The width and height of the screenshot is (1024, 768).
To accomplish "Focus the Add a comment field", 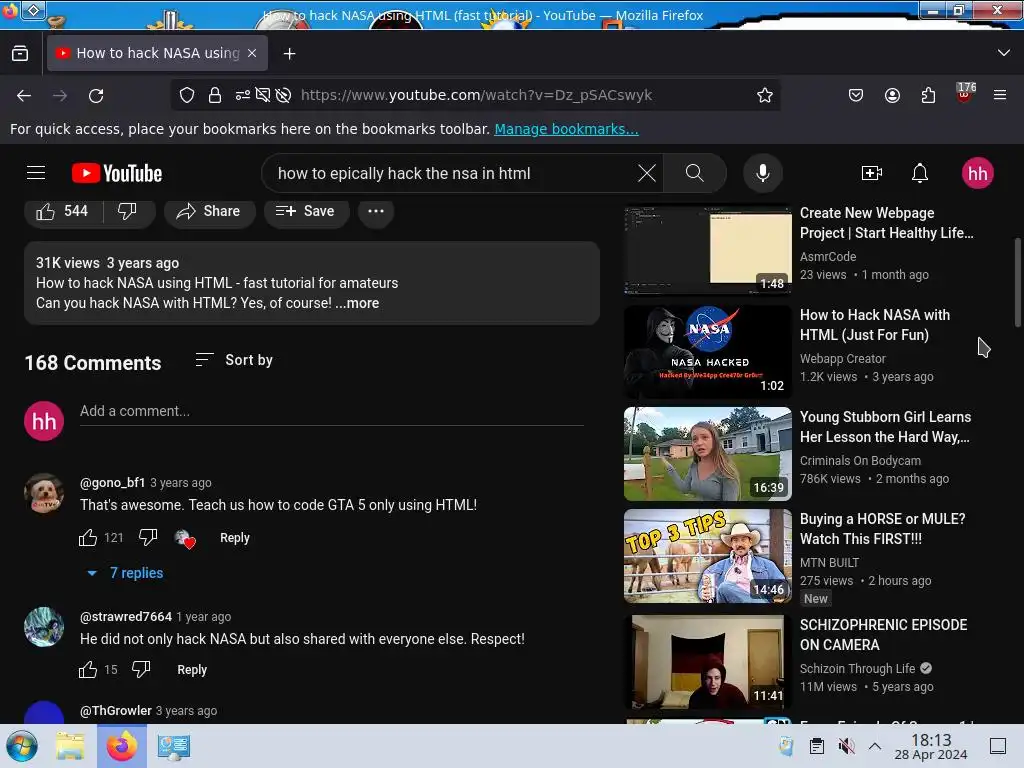I will point(332,411).
